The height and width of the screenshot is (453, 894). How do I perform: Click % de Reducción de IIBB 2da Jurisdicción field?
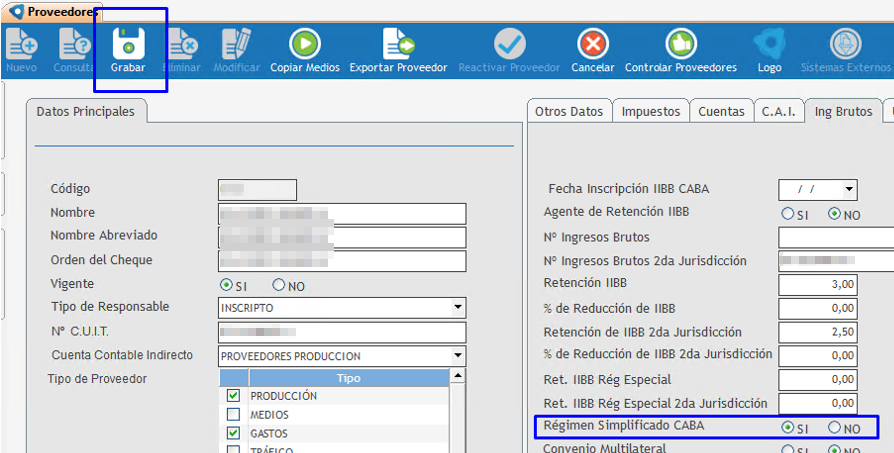click(x=818, y=356)
